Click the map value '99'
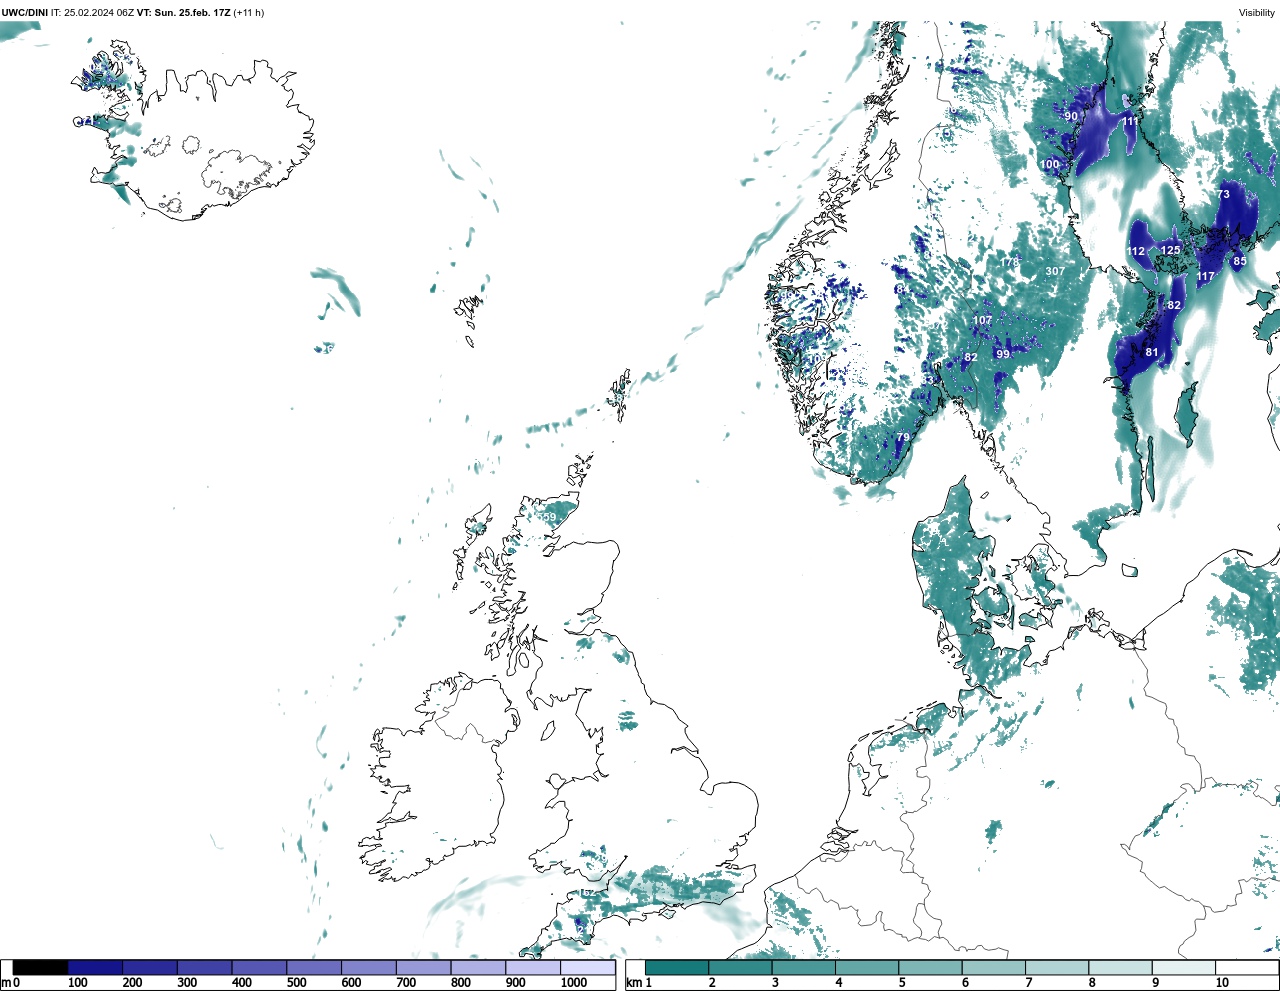This screenshot has width=1280, height=991. pos(1002,354)
